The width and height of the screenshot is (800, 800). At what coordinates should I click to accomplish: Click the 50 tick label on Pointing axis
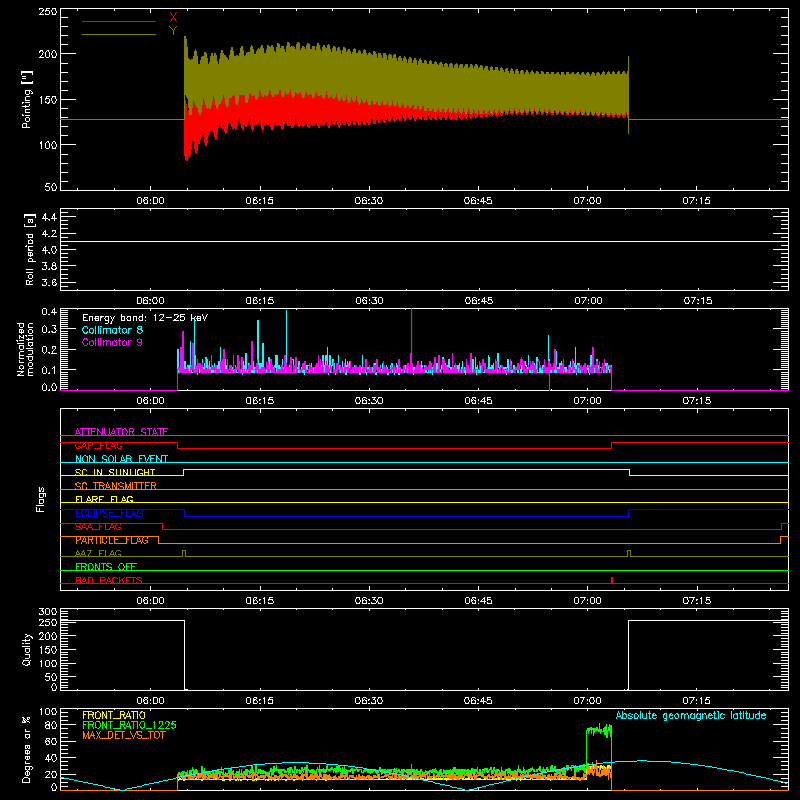point(51,187)
